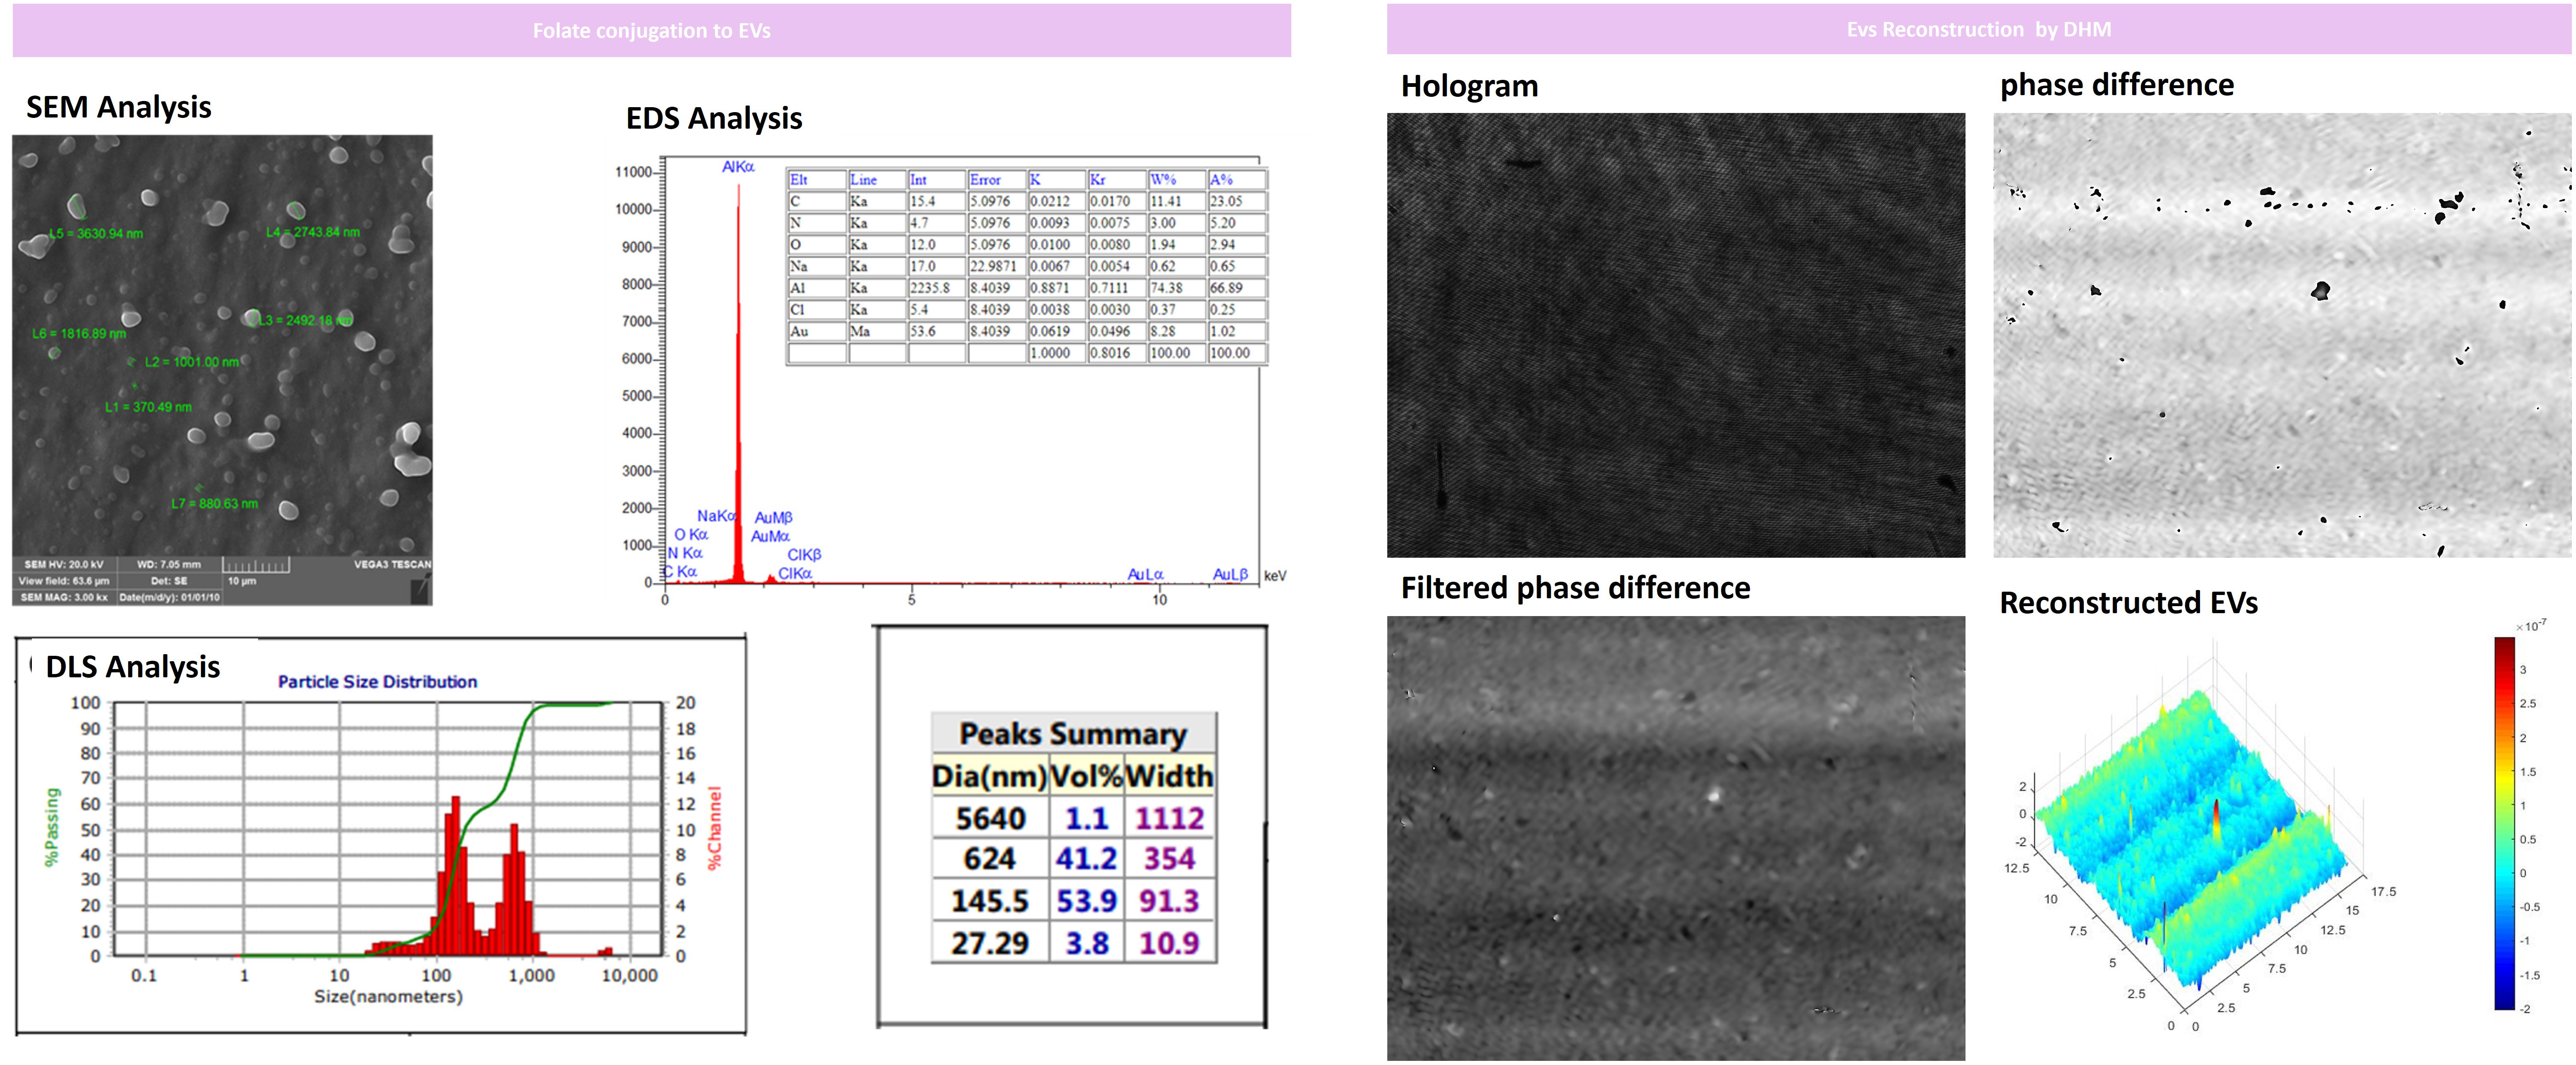
Task: Click the '%Passing' axis label on DLS chart
Action: coord(52,827)
